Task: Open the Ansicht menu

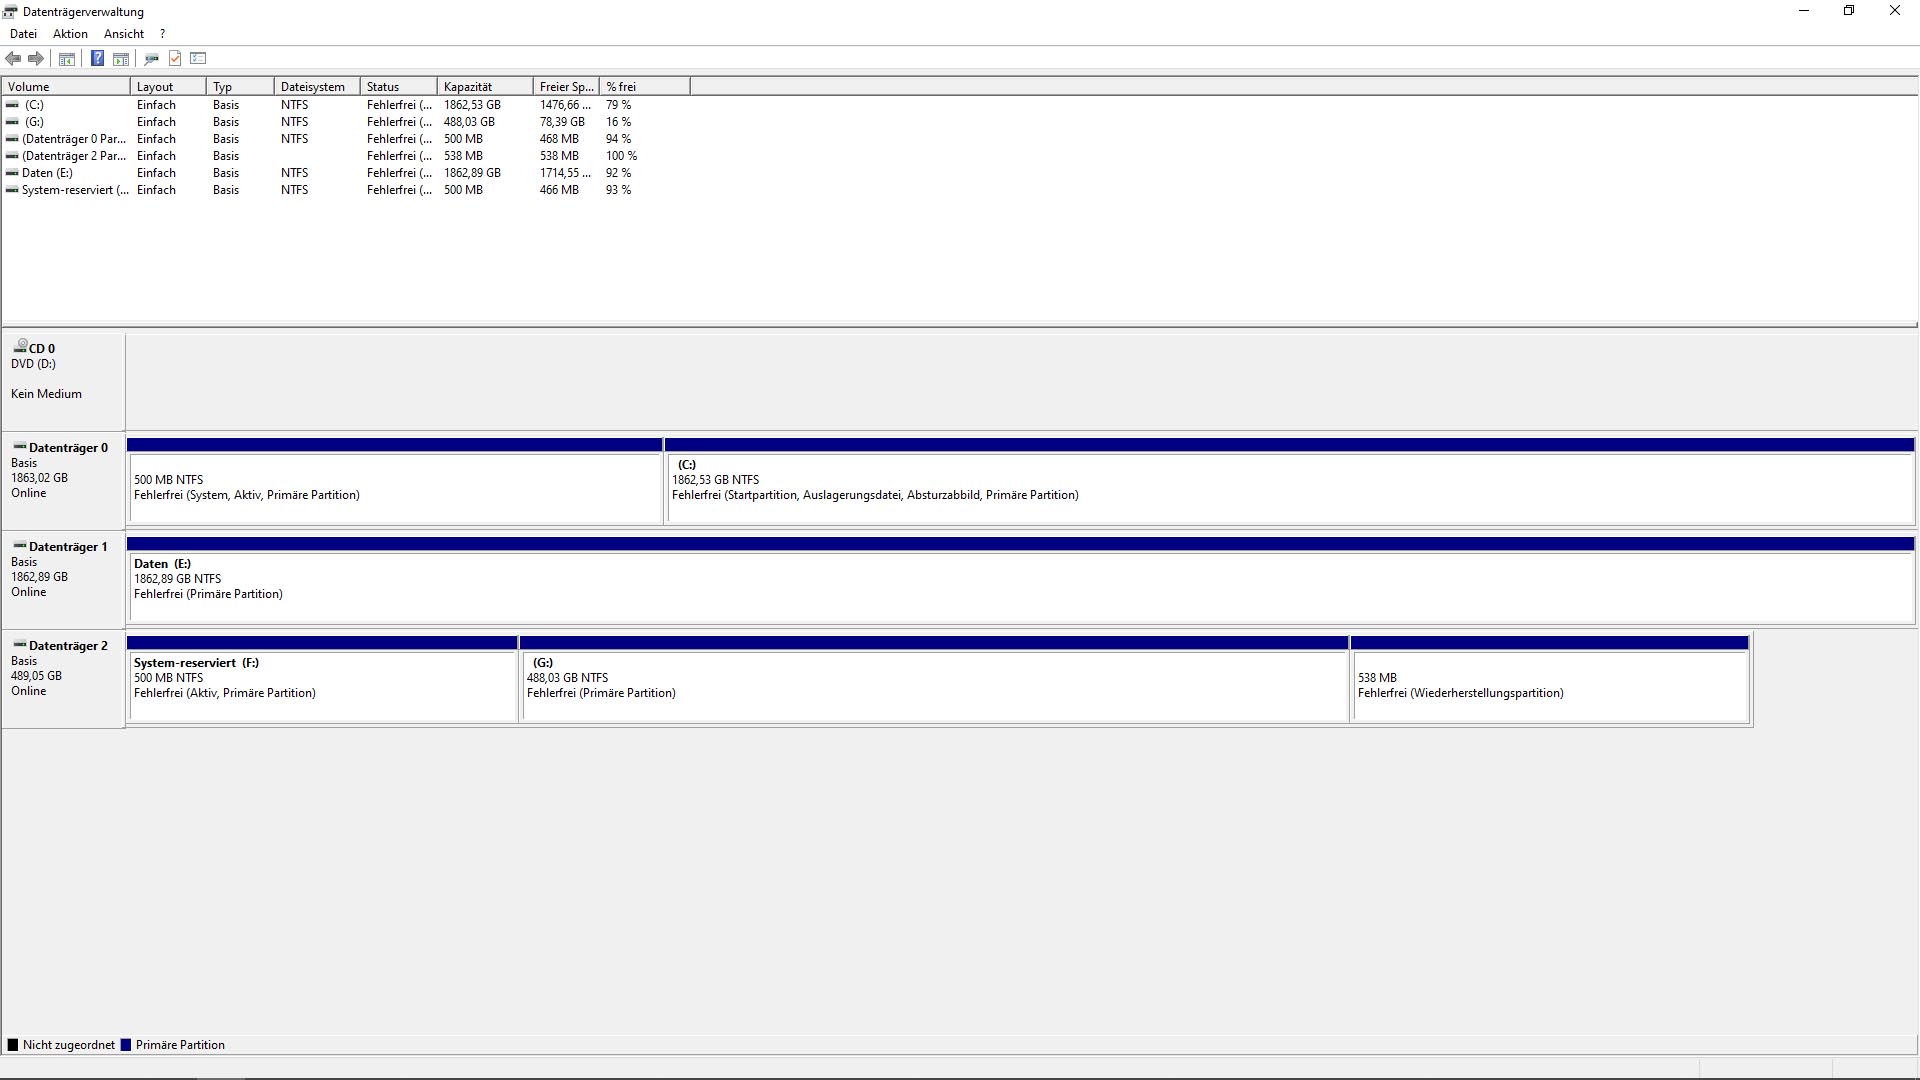Action: coord(124,34)
